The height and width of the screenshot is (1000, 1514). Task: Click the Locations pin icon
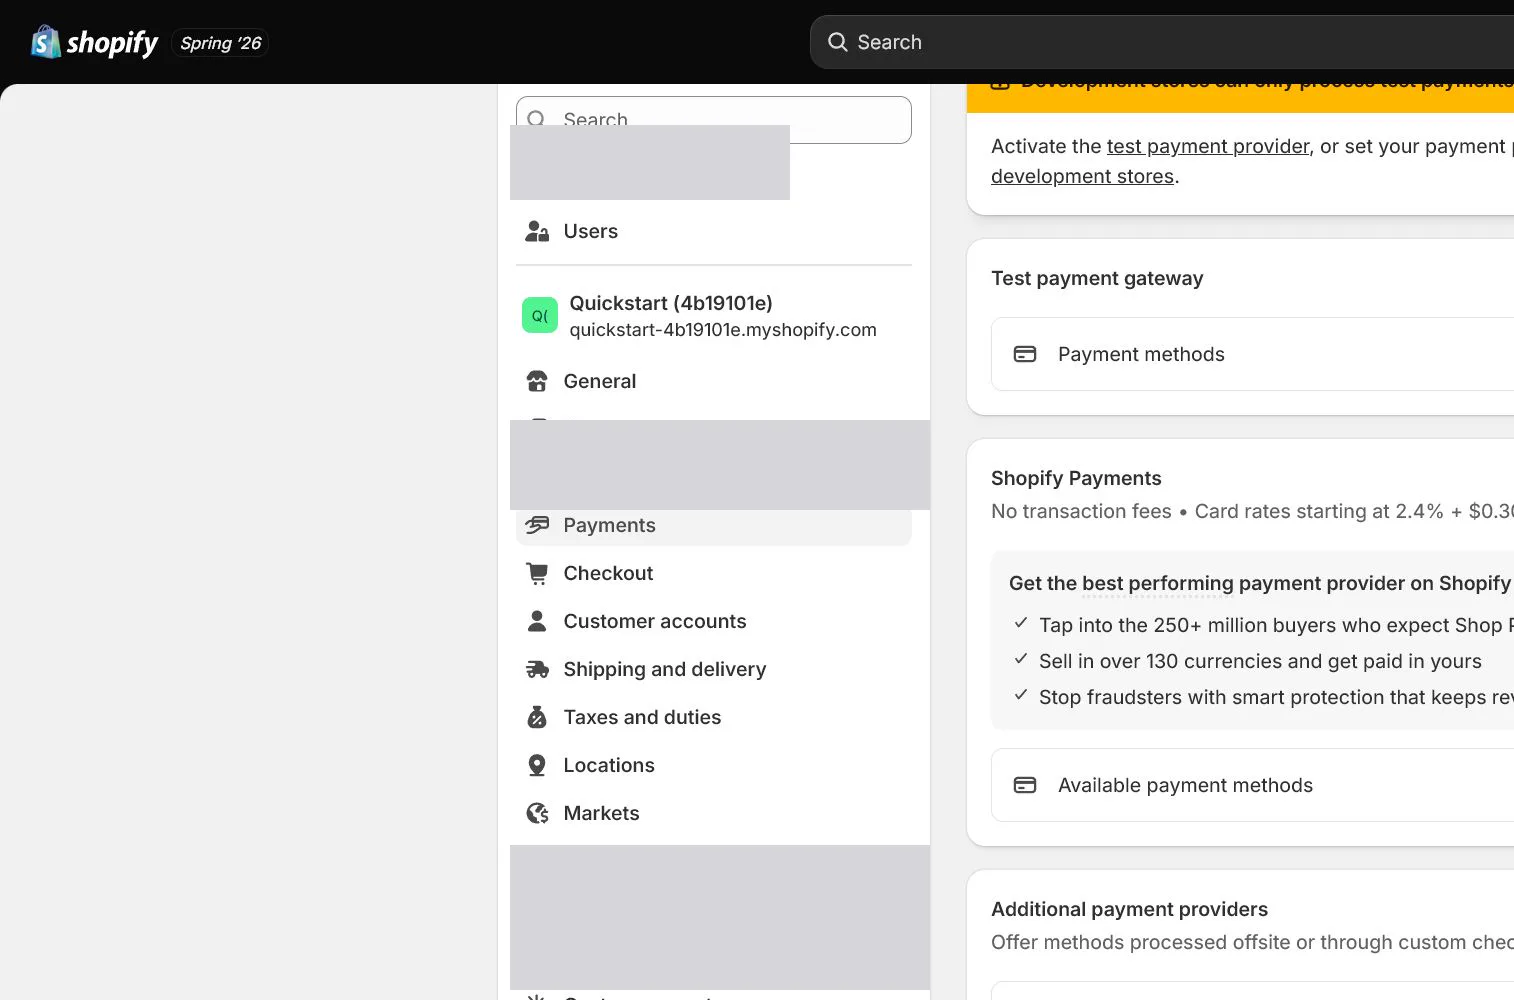pos(537,765)
